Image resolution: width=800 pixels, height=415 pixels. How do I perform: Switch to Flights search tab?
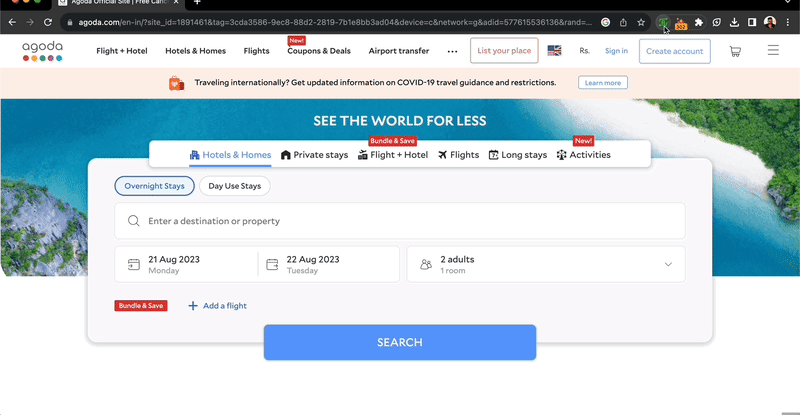[458, 155]
